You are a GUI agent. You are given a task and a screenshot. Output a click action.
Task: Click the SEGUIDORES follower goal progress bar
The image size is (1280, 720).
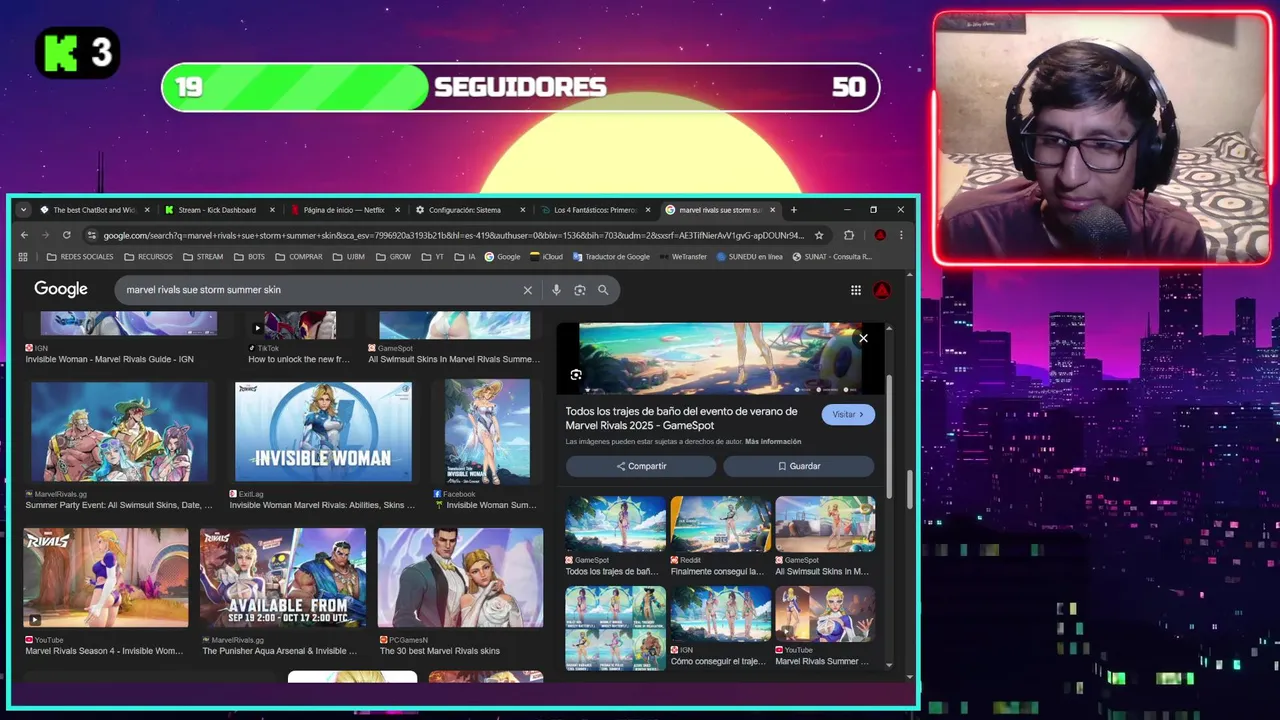(520, 87)
